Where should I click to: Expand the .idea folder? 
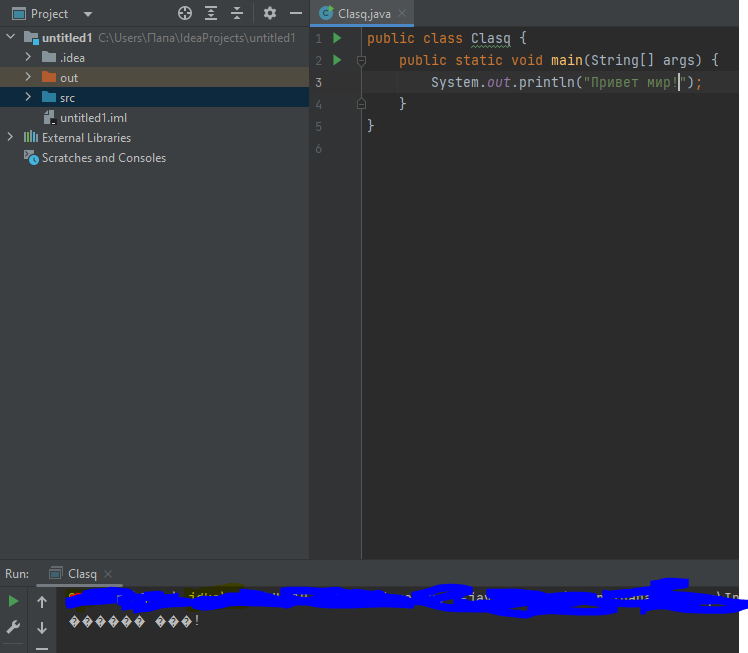[28, 57]
